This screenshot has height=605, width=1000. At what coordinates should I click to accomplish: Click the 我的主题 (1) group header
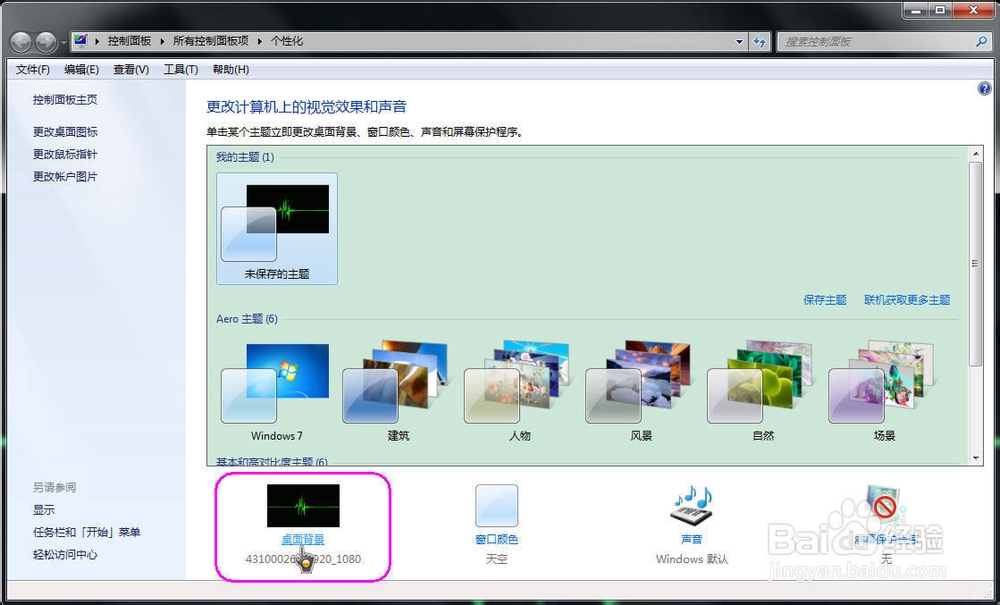click(x=245, y=157)
